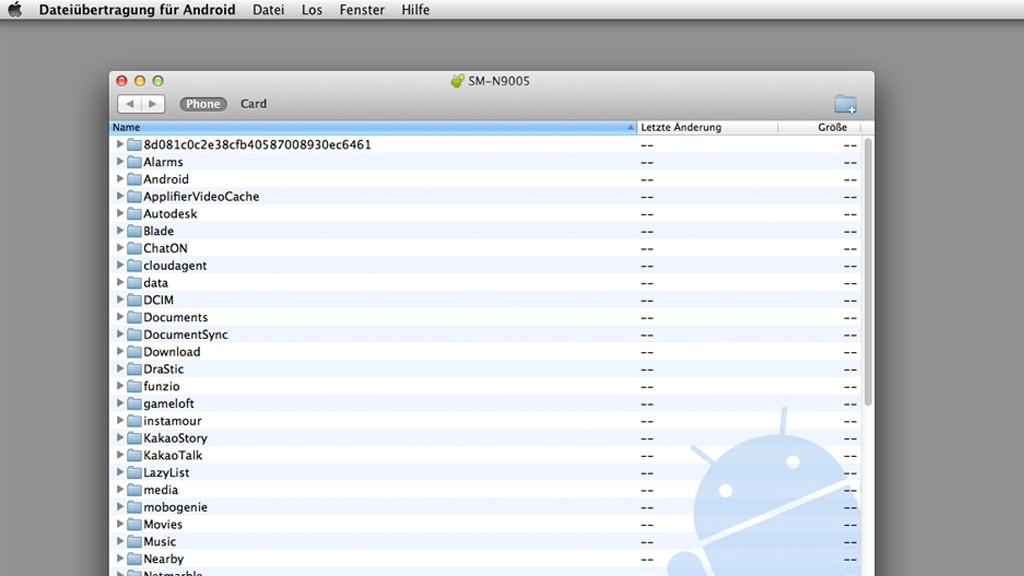
Task: Click the data folder name
Action: coord(155,283)
